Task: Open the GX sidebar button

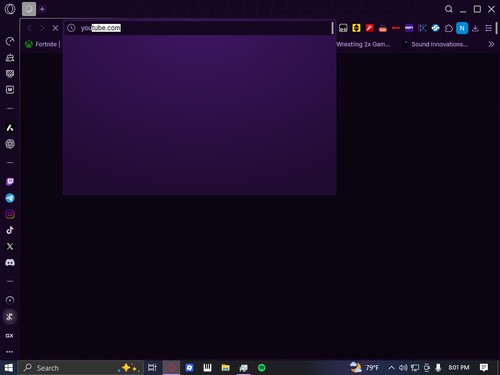Action: coord(10,336)
